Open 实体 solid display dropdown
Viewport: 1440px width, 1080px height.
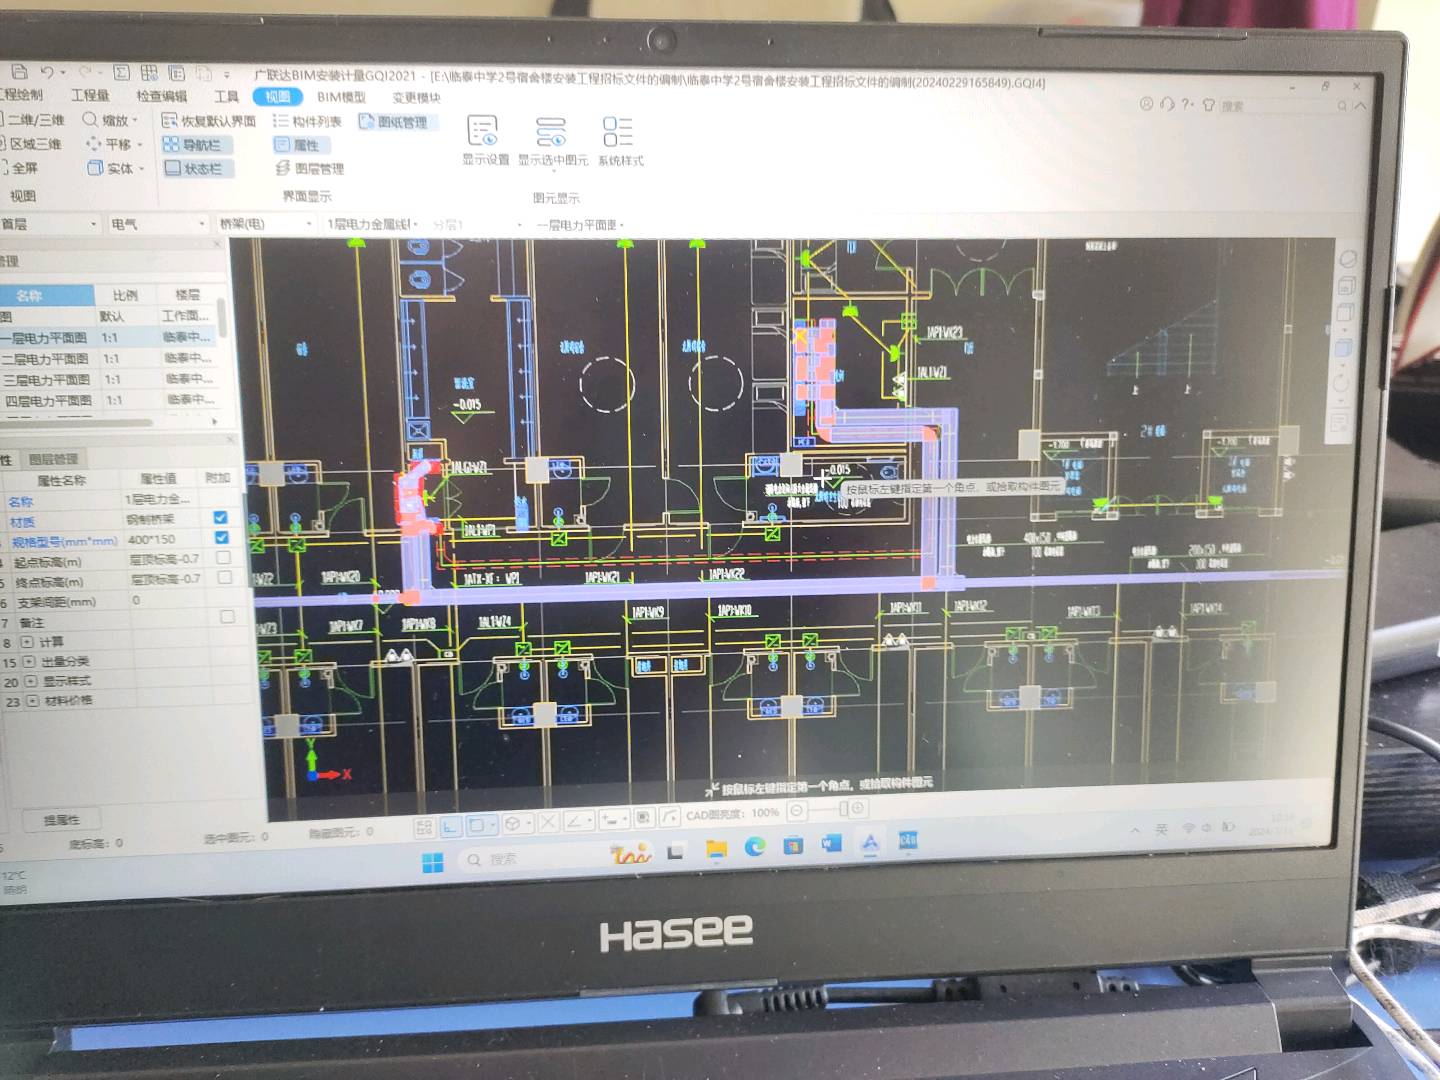(x=117, y=168)
